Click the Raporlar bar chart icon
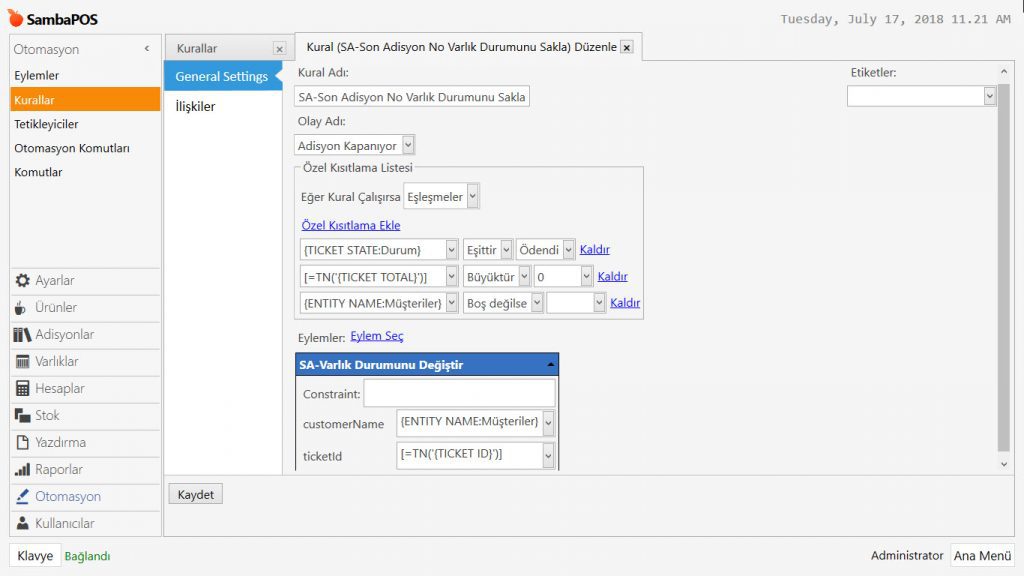The height and width of the screenshot is (576, 1024). coord(22,470)
